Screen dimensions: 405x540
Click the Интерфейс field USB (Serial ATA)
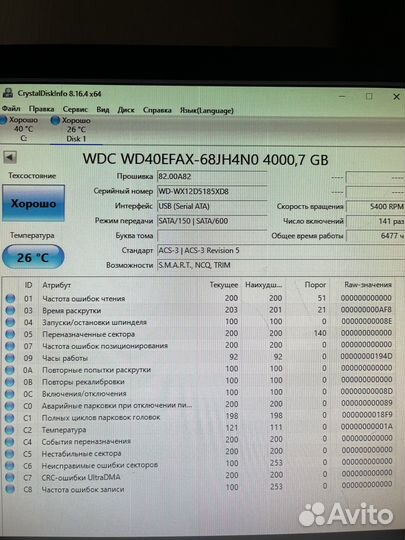point(212,206)
